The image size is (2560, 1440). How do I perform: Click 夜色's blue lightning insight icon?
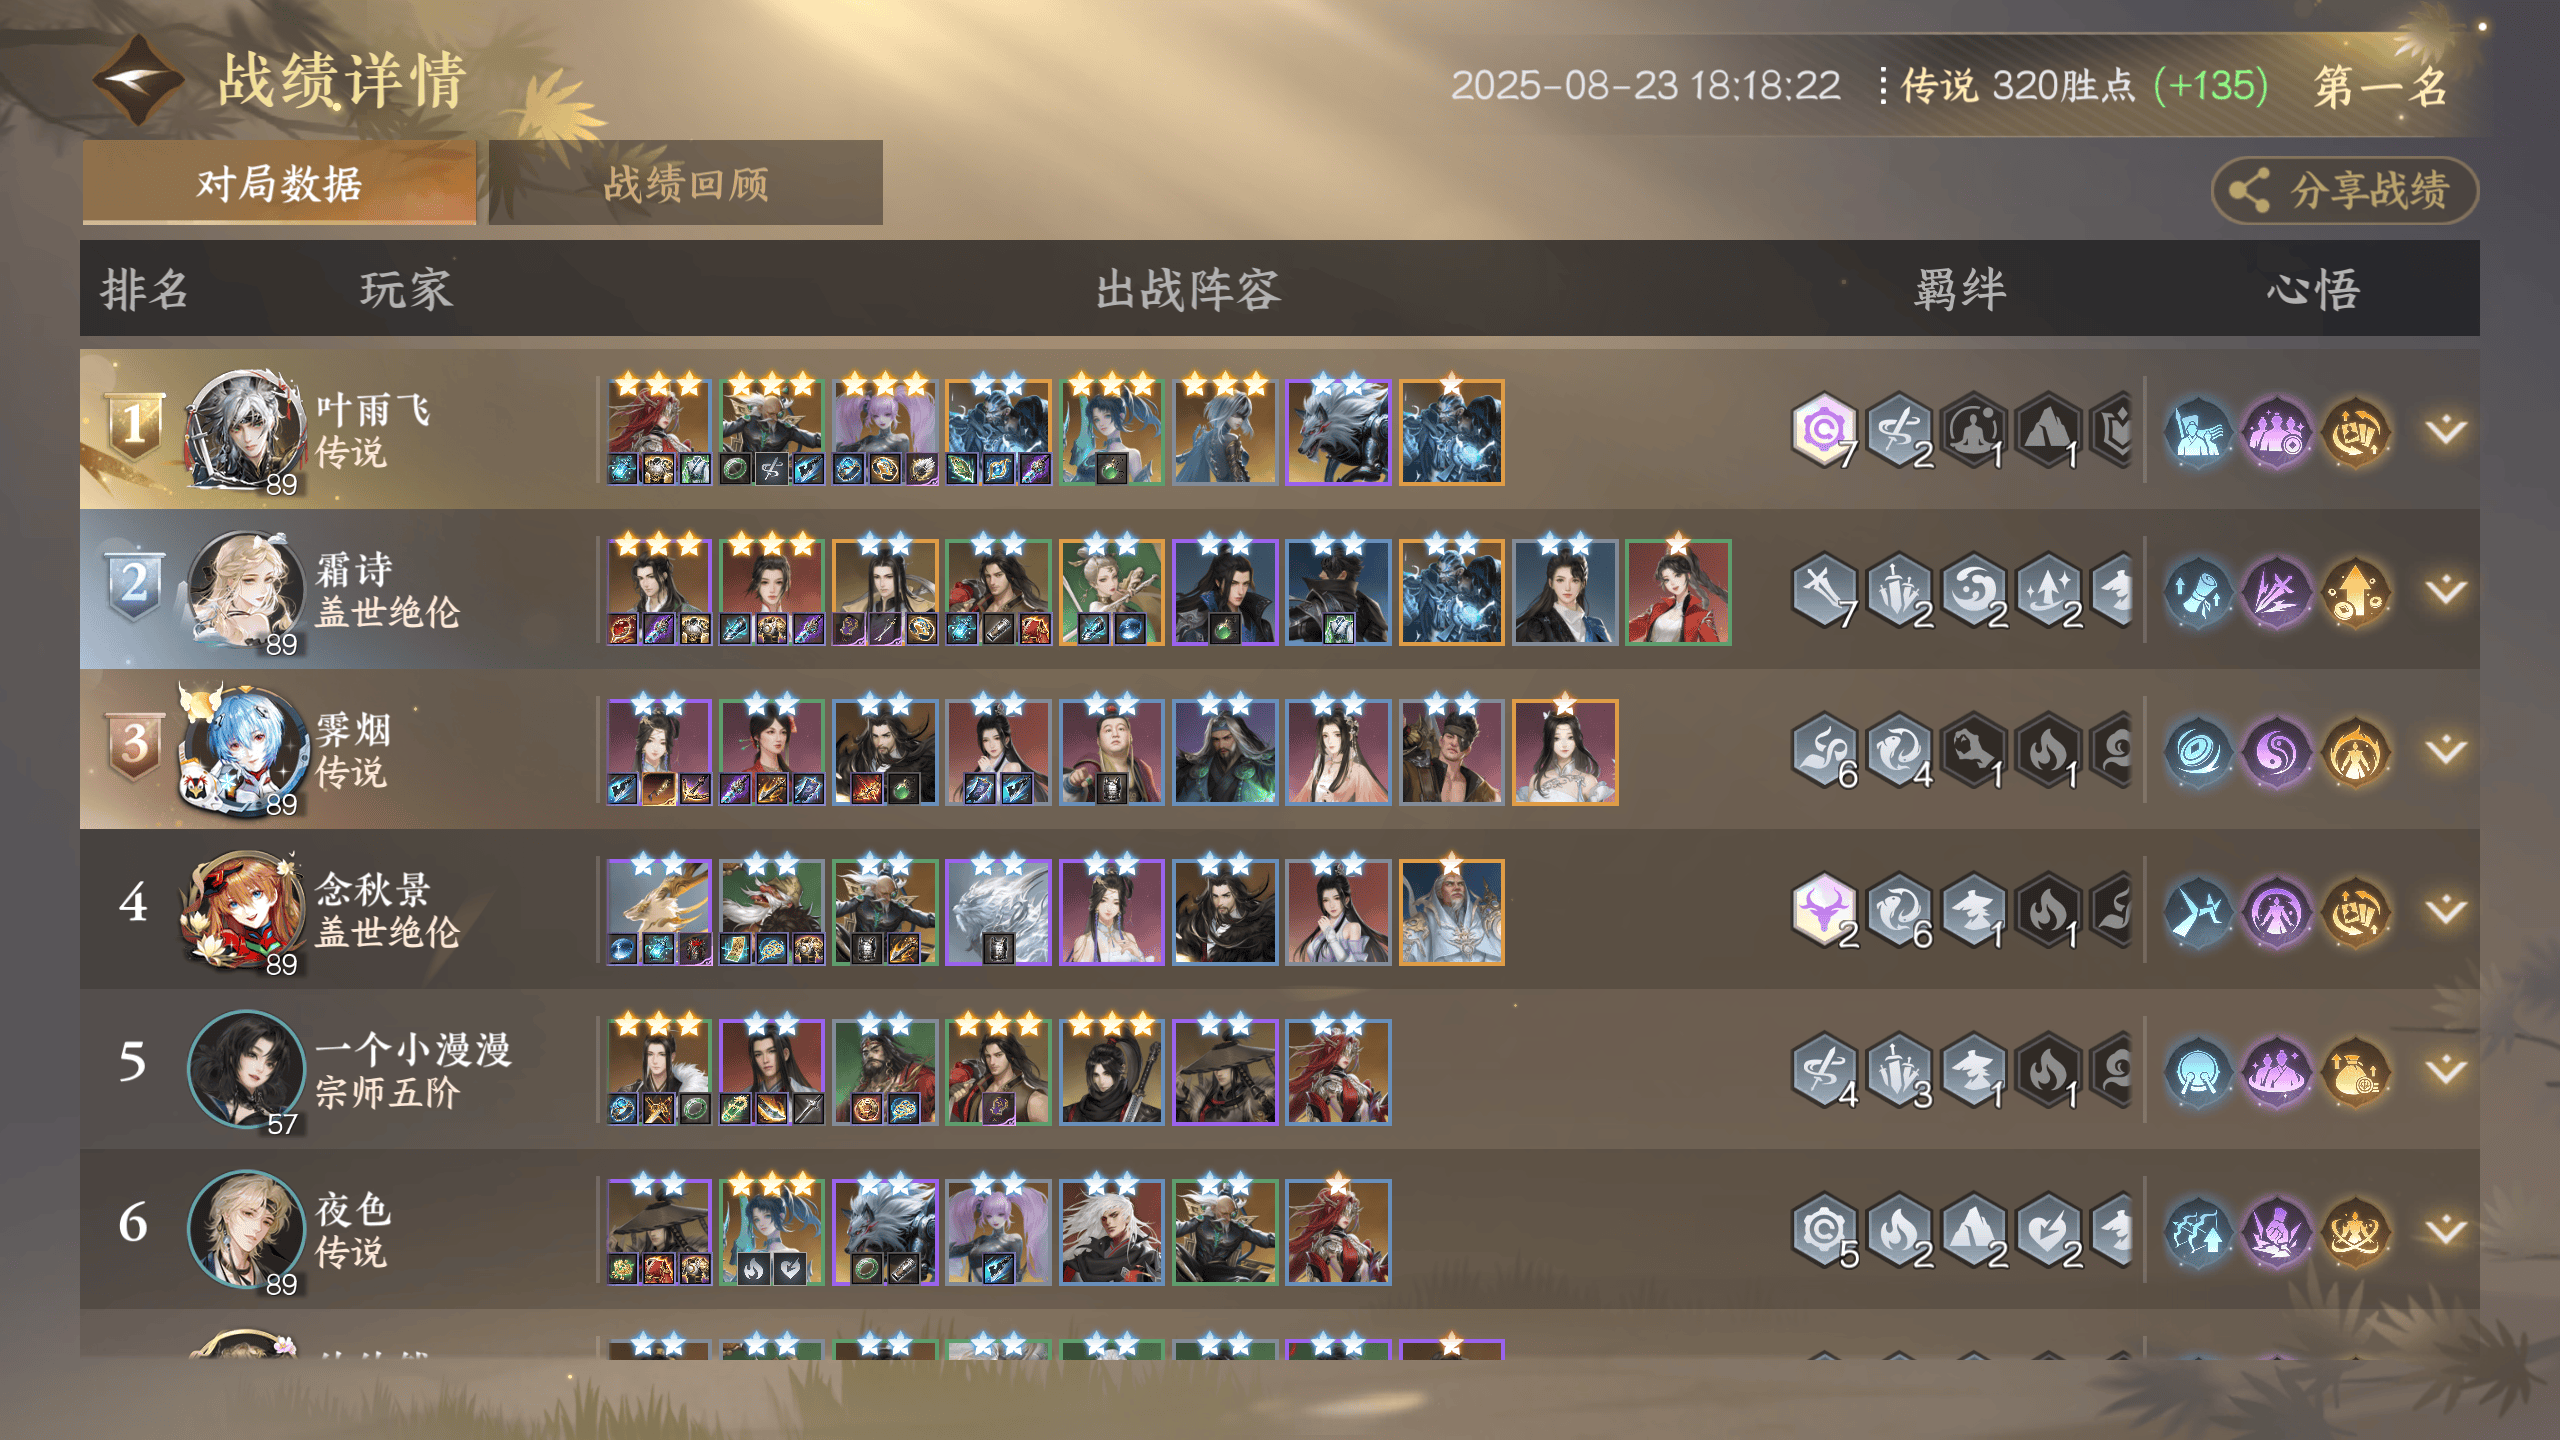click(2197, 1230)
